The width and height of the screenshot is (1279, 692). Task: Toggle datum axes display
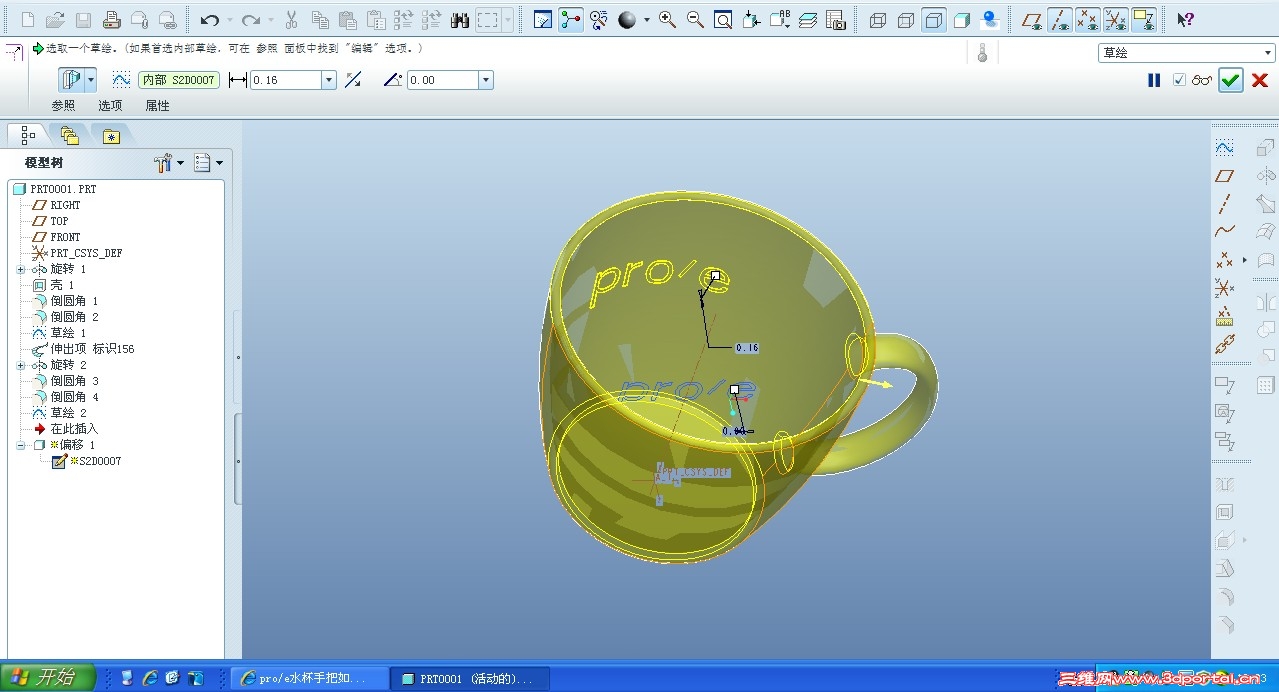(x=1060, y=19)
